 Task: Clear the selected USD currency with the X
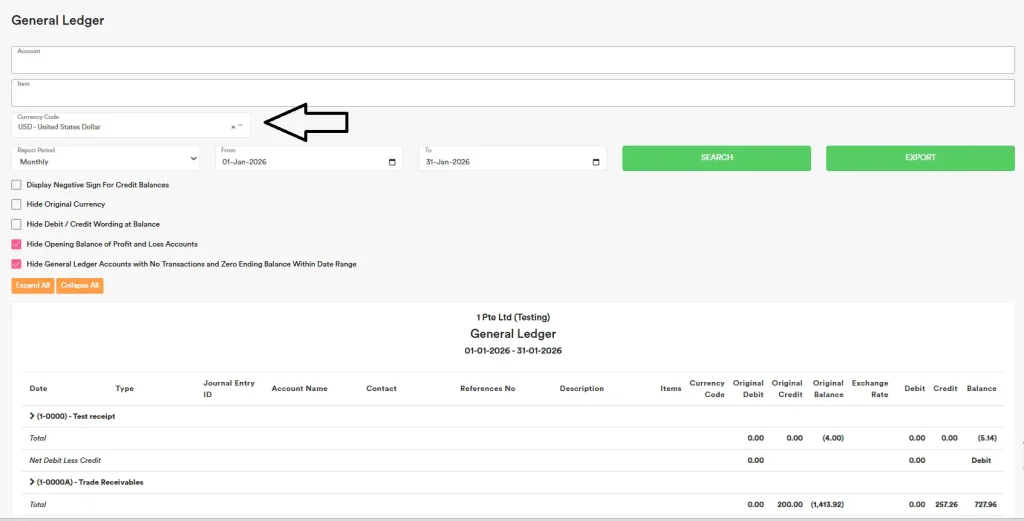(x=232, y=127)
